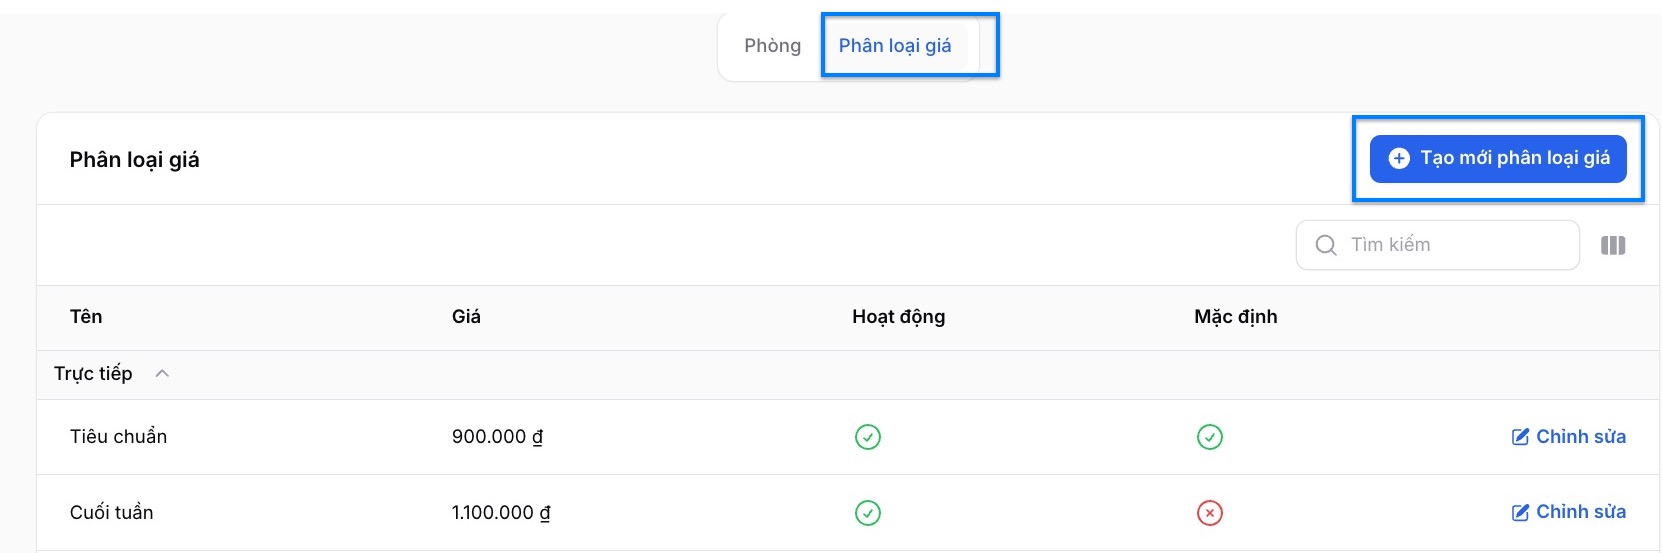Click the 1.100.000 đ price cell
This screenshot has height=553, width=1662.
coord(501,513)
